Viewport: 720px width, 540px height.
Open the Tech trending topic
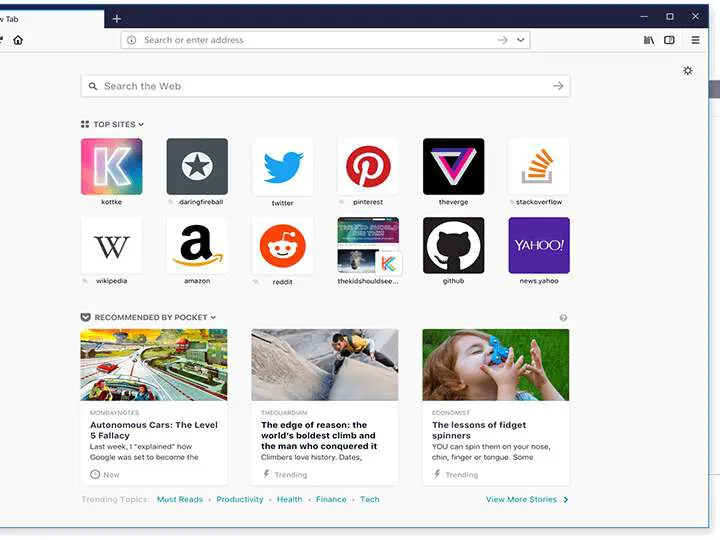click(x=370, y=499)
